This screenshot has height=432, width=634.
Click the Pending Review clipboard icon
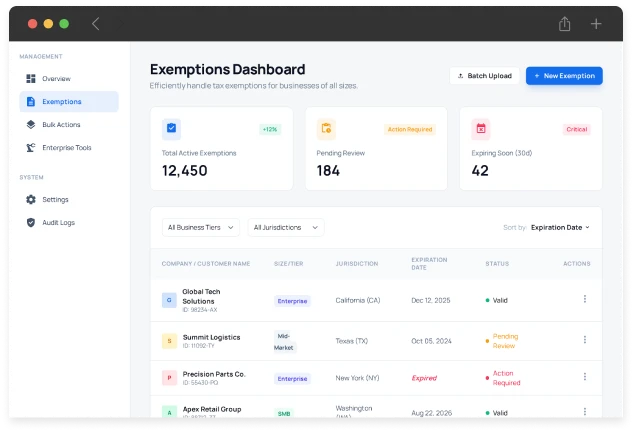(325, 128)
